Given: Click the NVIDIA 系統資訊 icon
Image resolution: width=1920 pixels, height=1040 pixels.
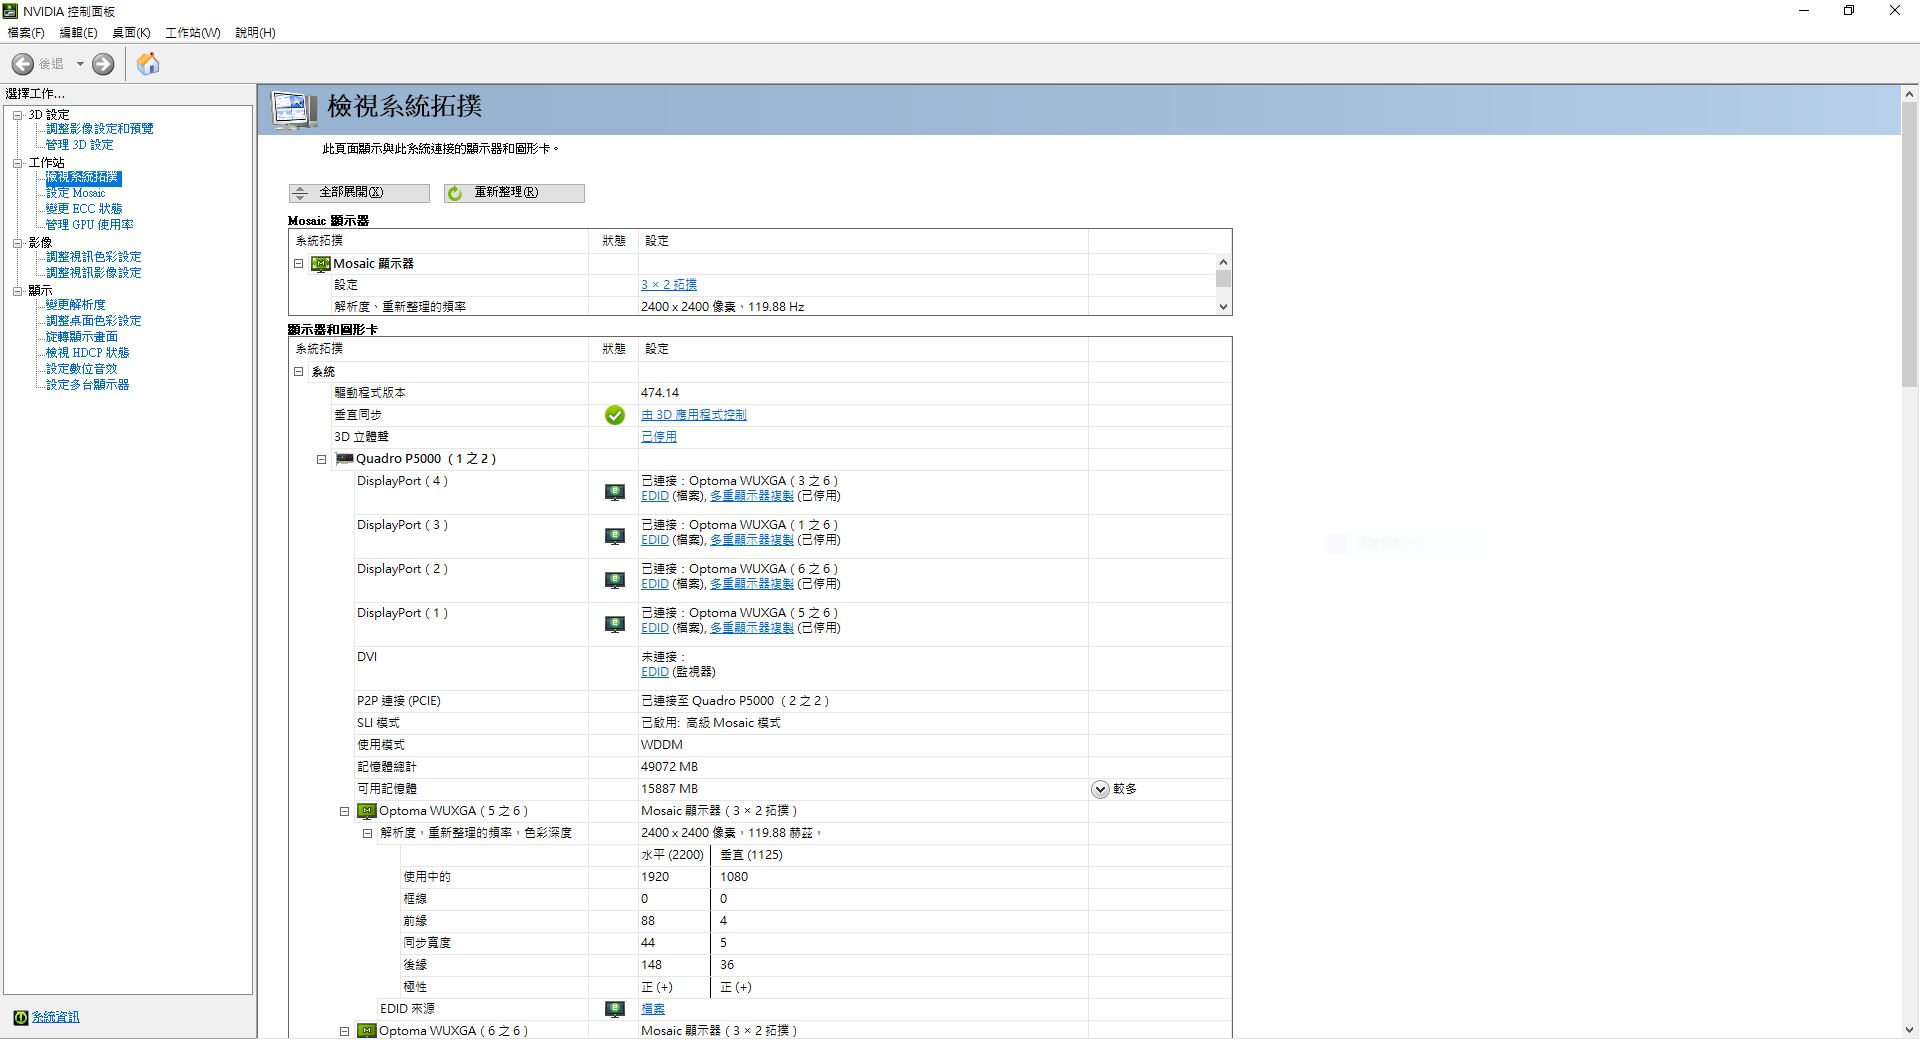Looking at the screenshot, I should [20, 1017].
